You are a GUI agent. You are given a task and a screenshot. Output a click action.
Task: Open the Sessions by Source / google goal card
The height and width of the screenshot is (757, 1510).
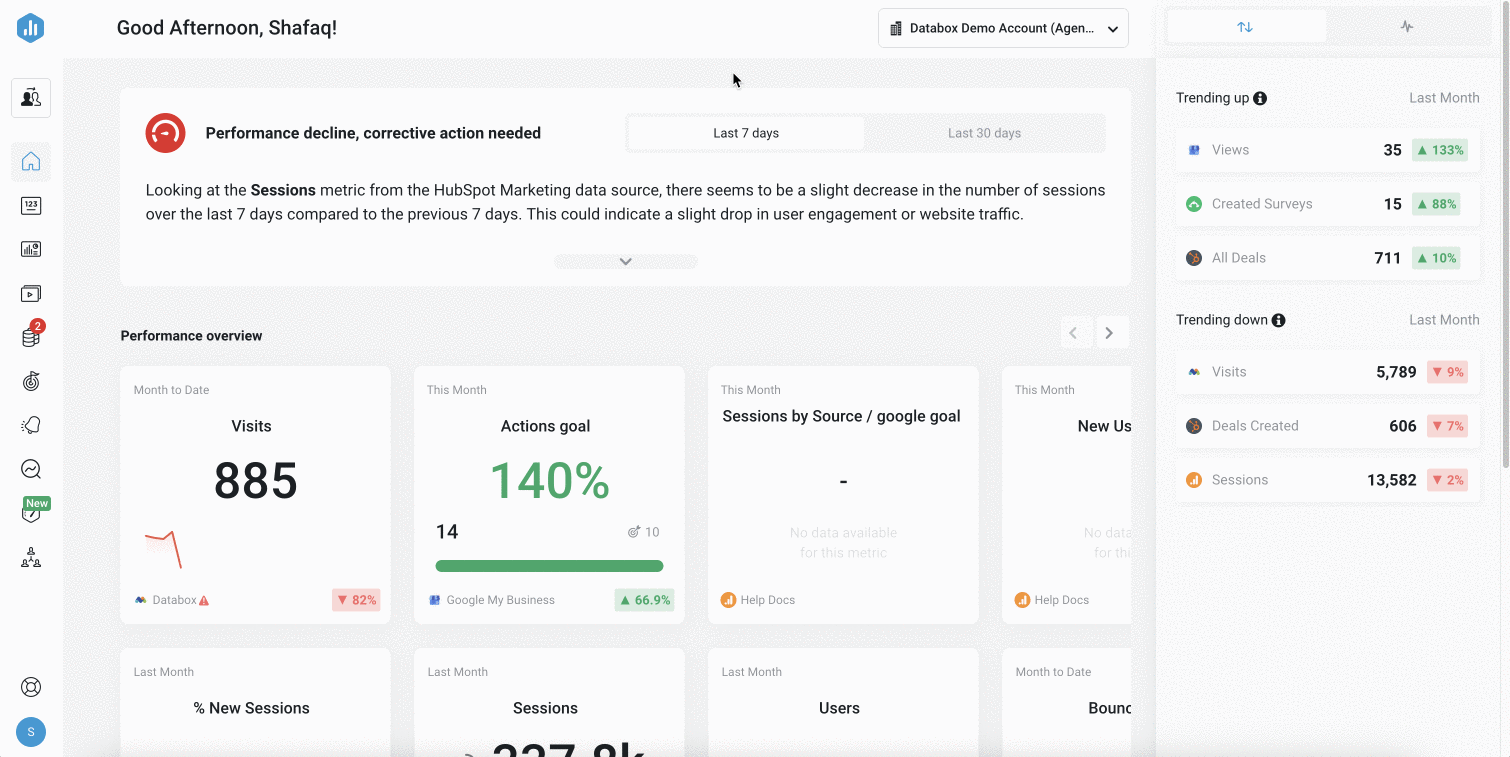[843, 495]
